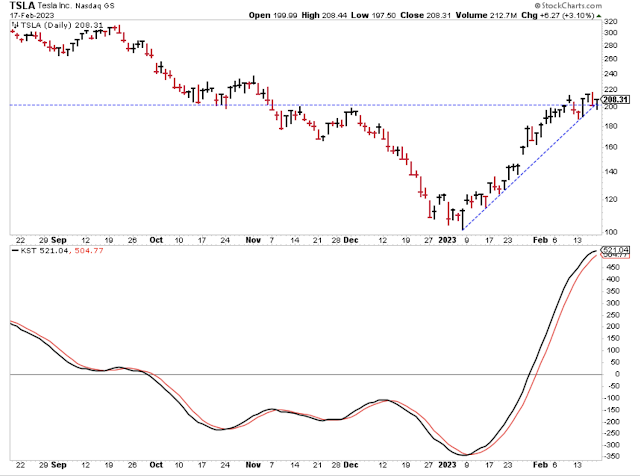Click the 260 price axis label
640x476 pixels.
click(611, 59)
